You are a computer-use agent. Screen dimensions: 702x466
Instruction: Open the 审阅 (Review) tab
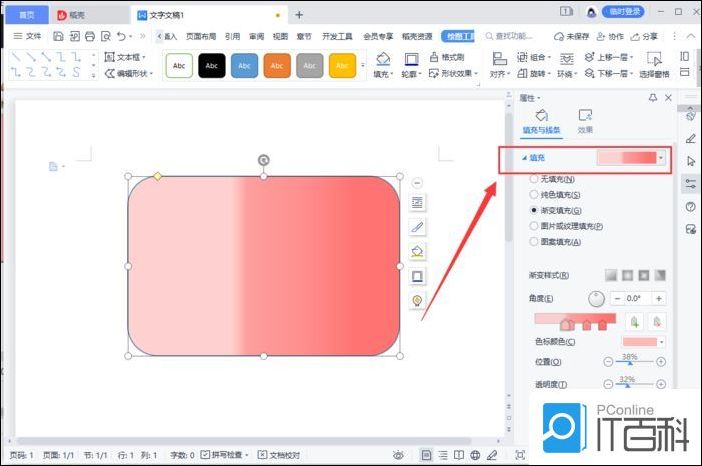(257, 36)
